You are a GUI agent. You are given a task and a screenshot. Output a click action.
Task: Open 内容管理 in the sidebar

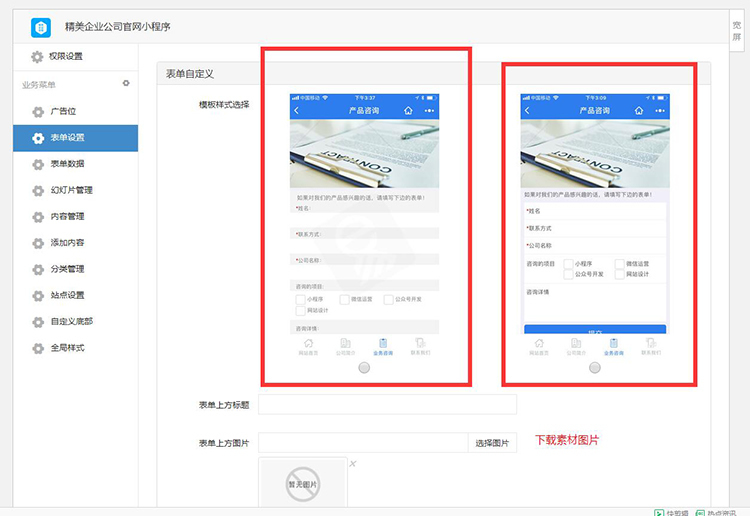(x=67, y=216)
